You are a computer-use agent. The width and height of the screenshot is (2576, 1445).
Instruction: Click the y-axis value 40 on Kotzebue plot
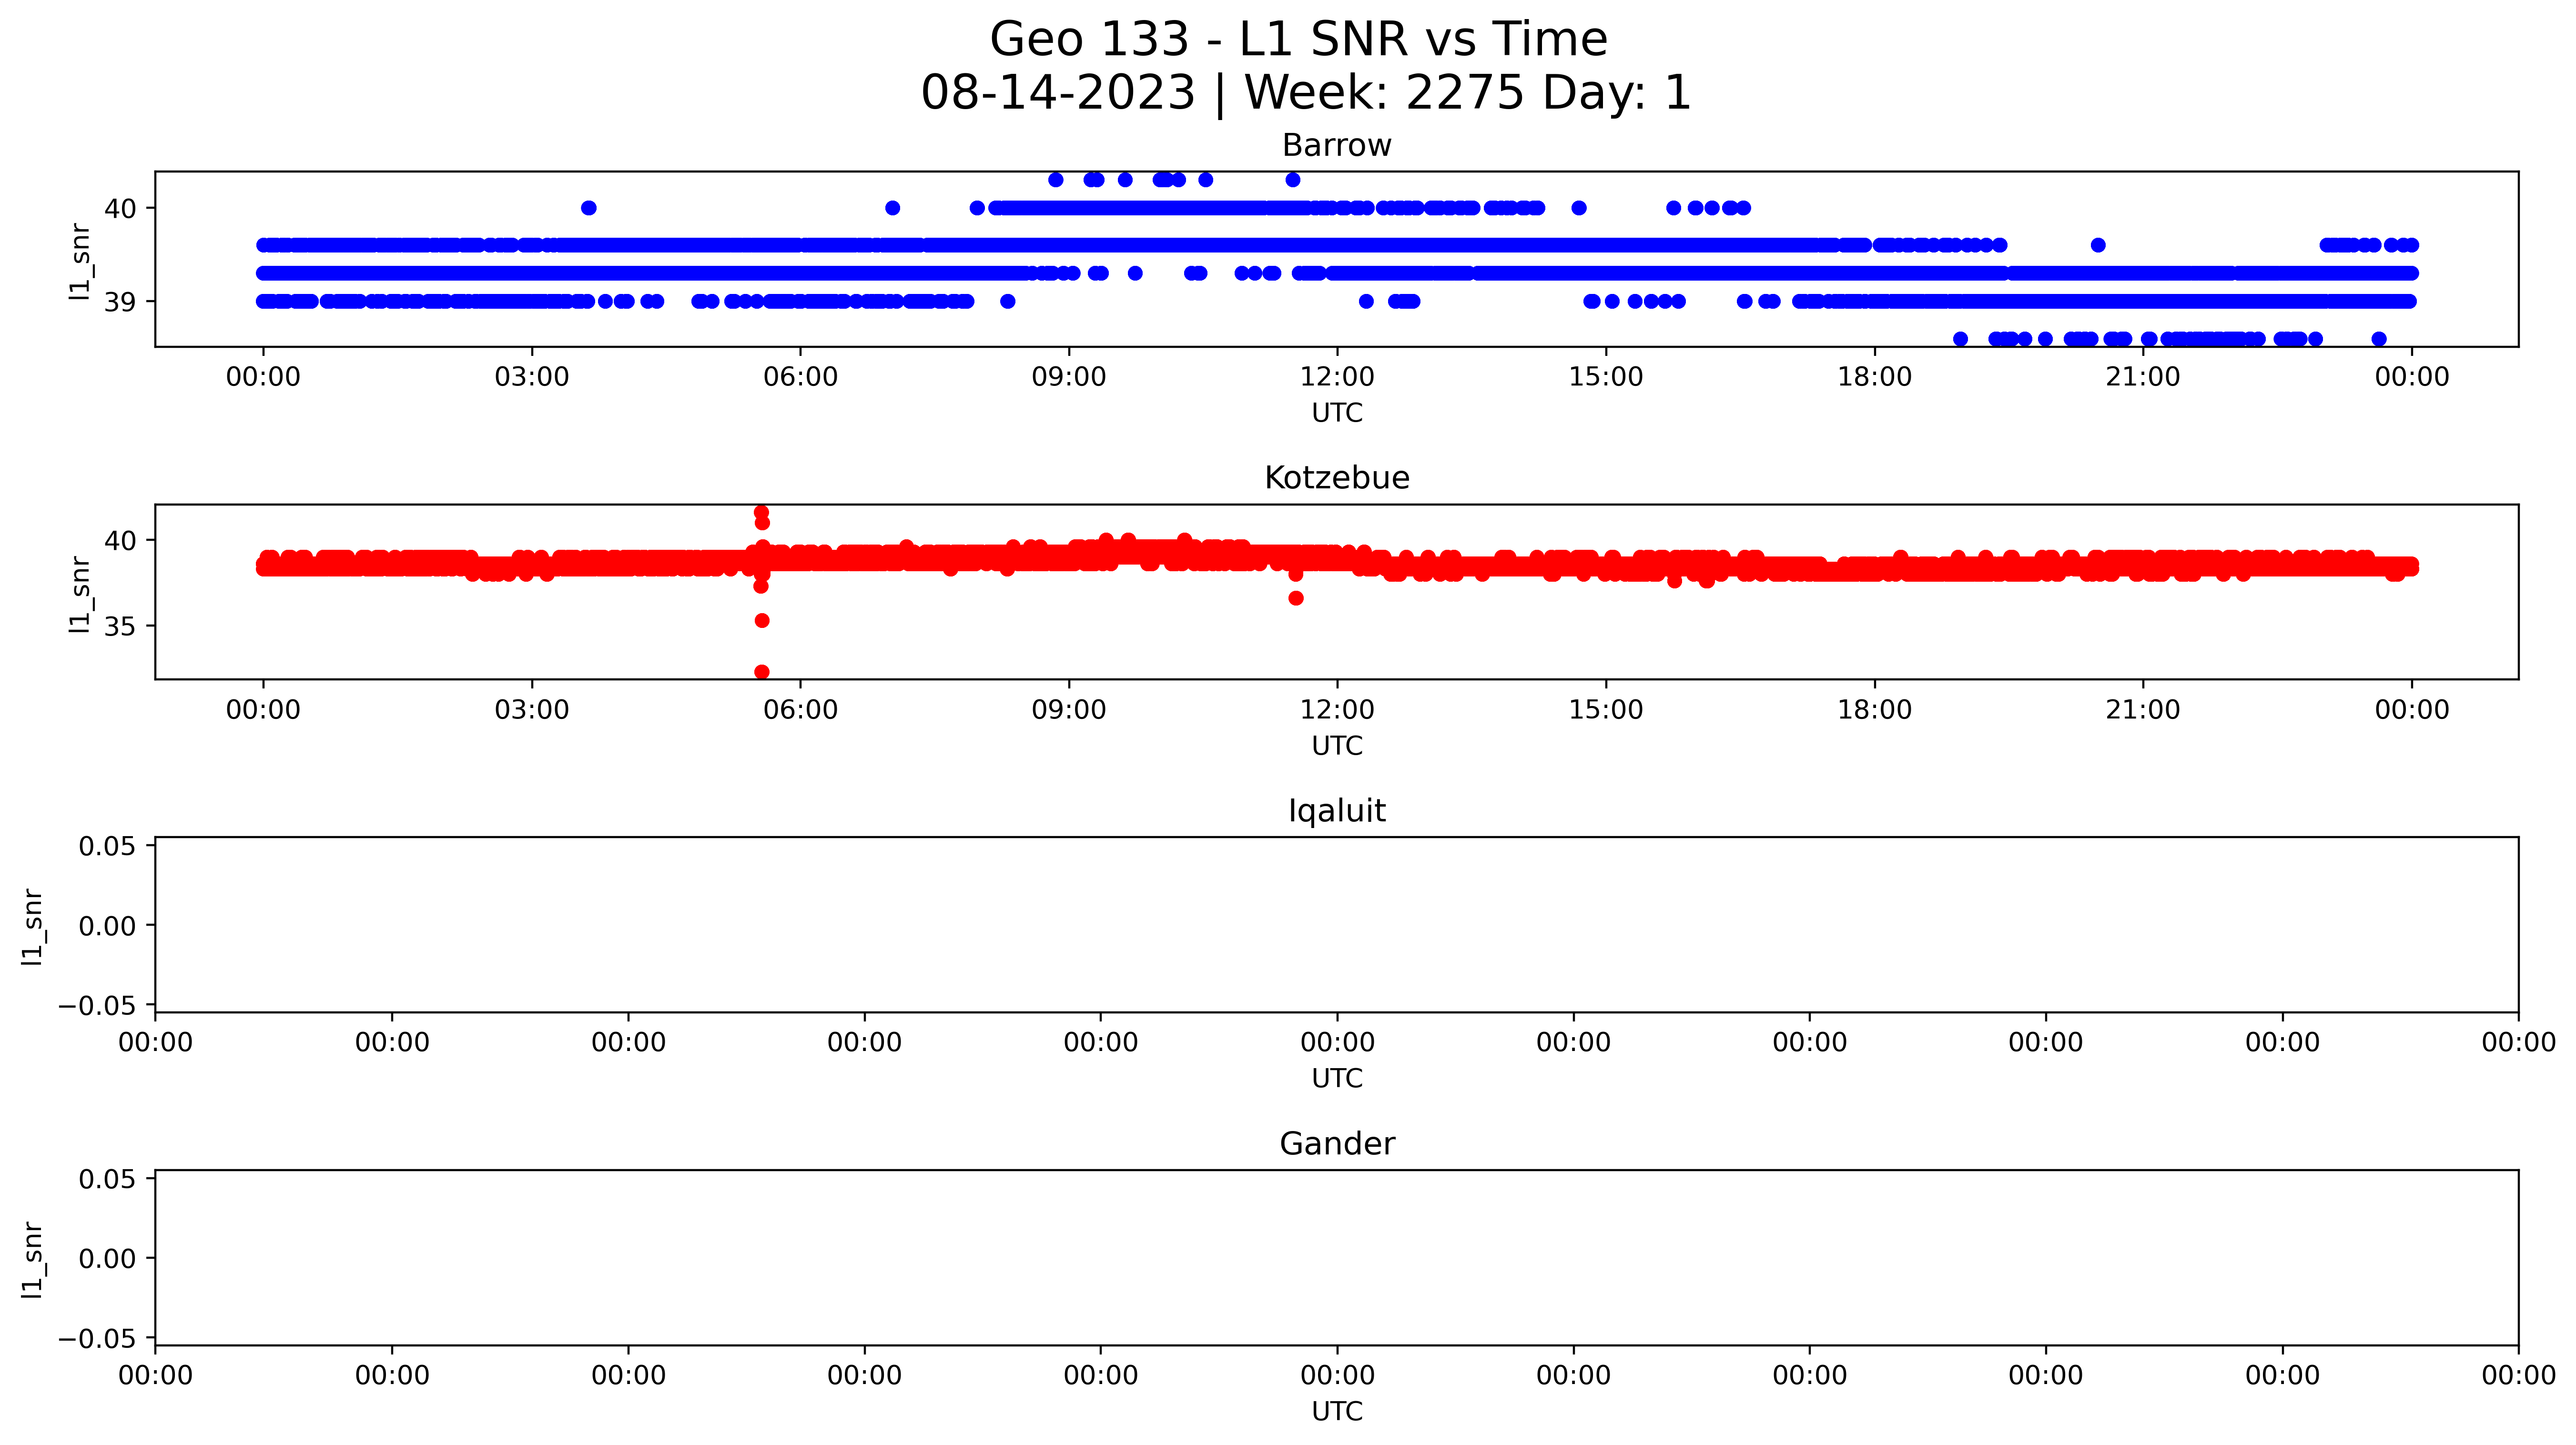(x=120, y=541)
